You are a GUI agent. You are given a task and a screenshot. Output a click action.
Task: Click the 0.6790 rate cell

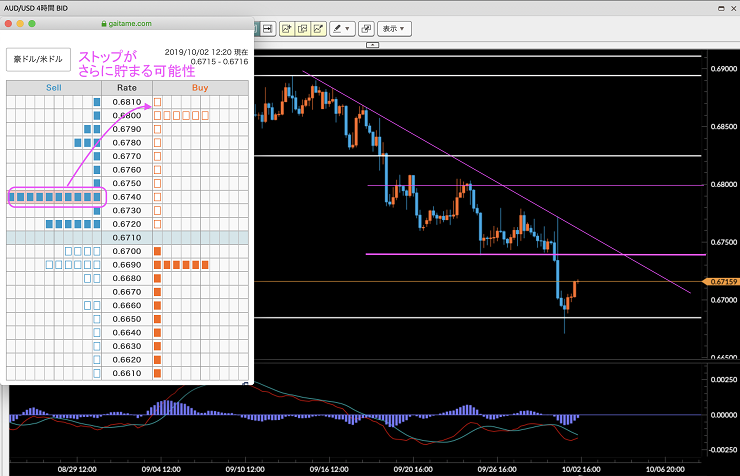[x=127, y=129]
